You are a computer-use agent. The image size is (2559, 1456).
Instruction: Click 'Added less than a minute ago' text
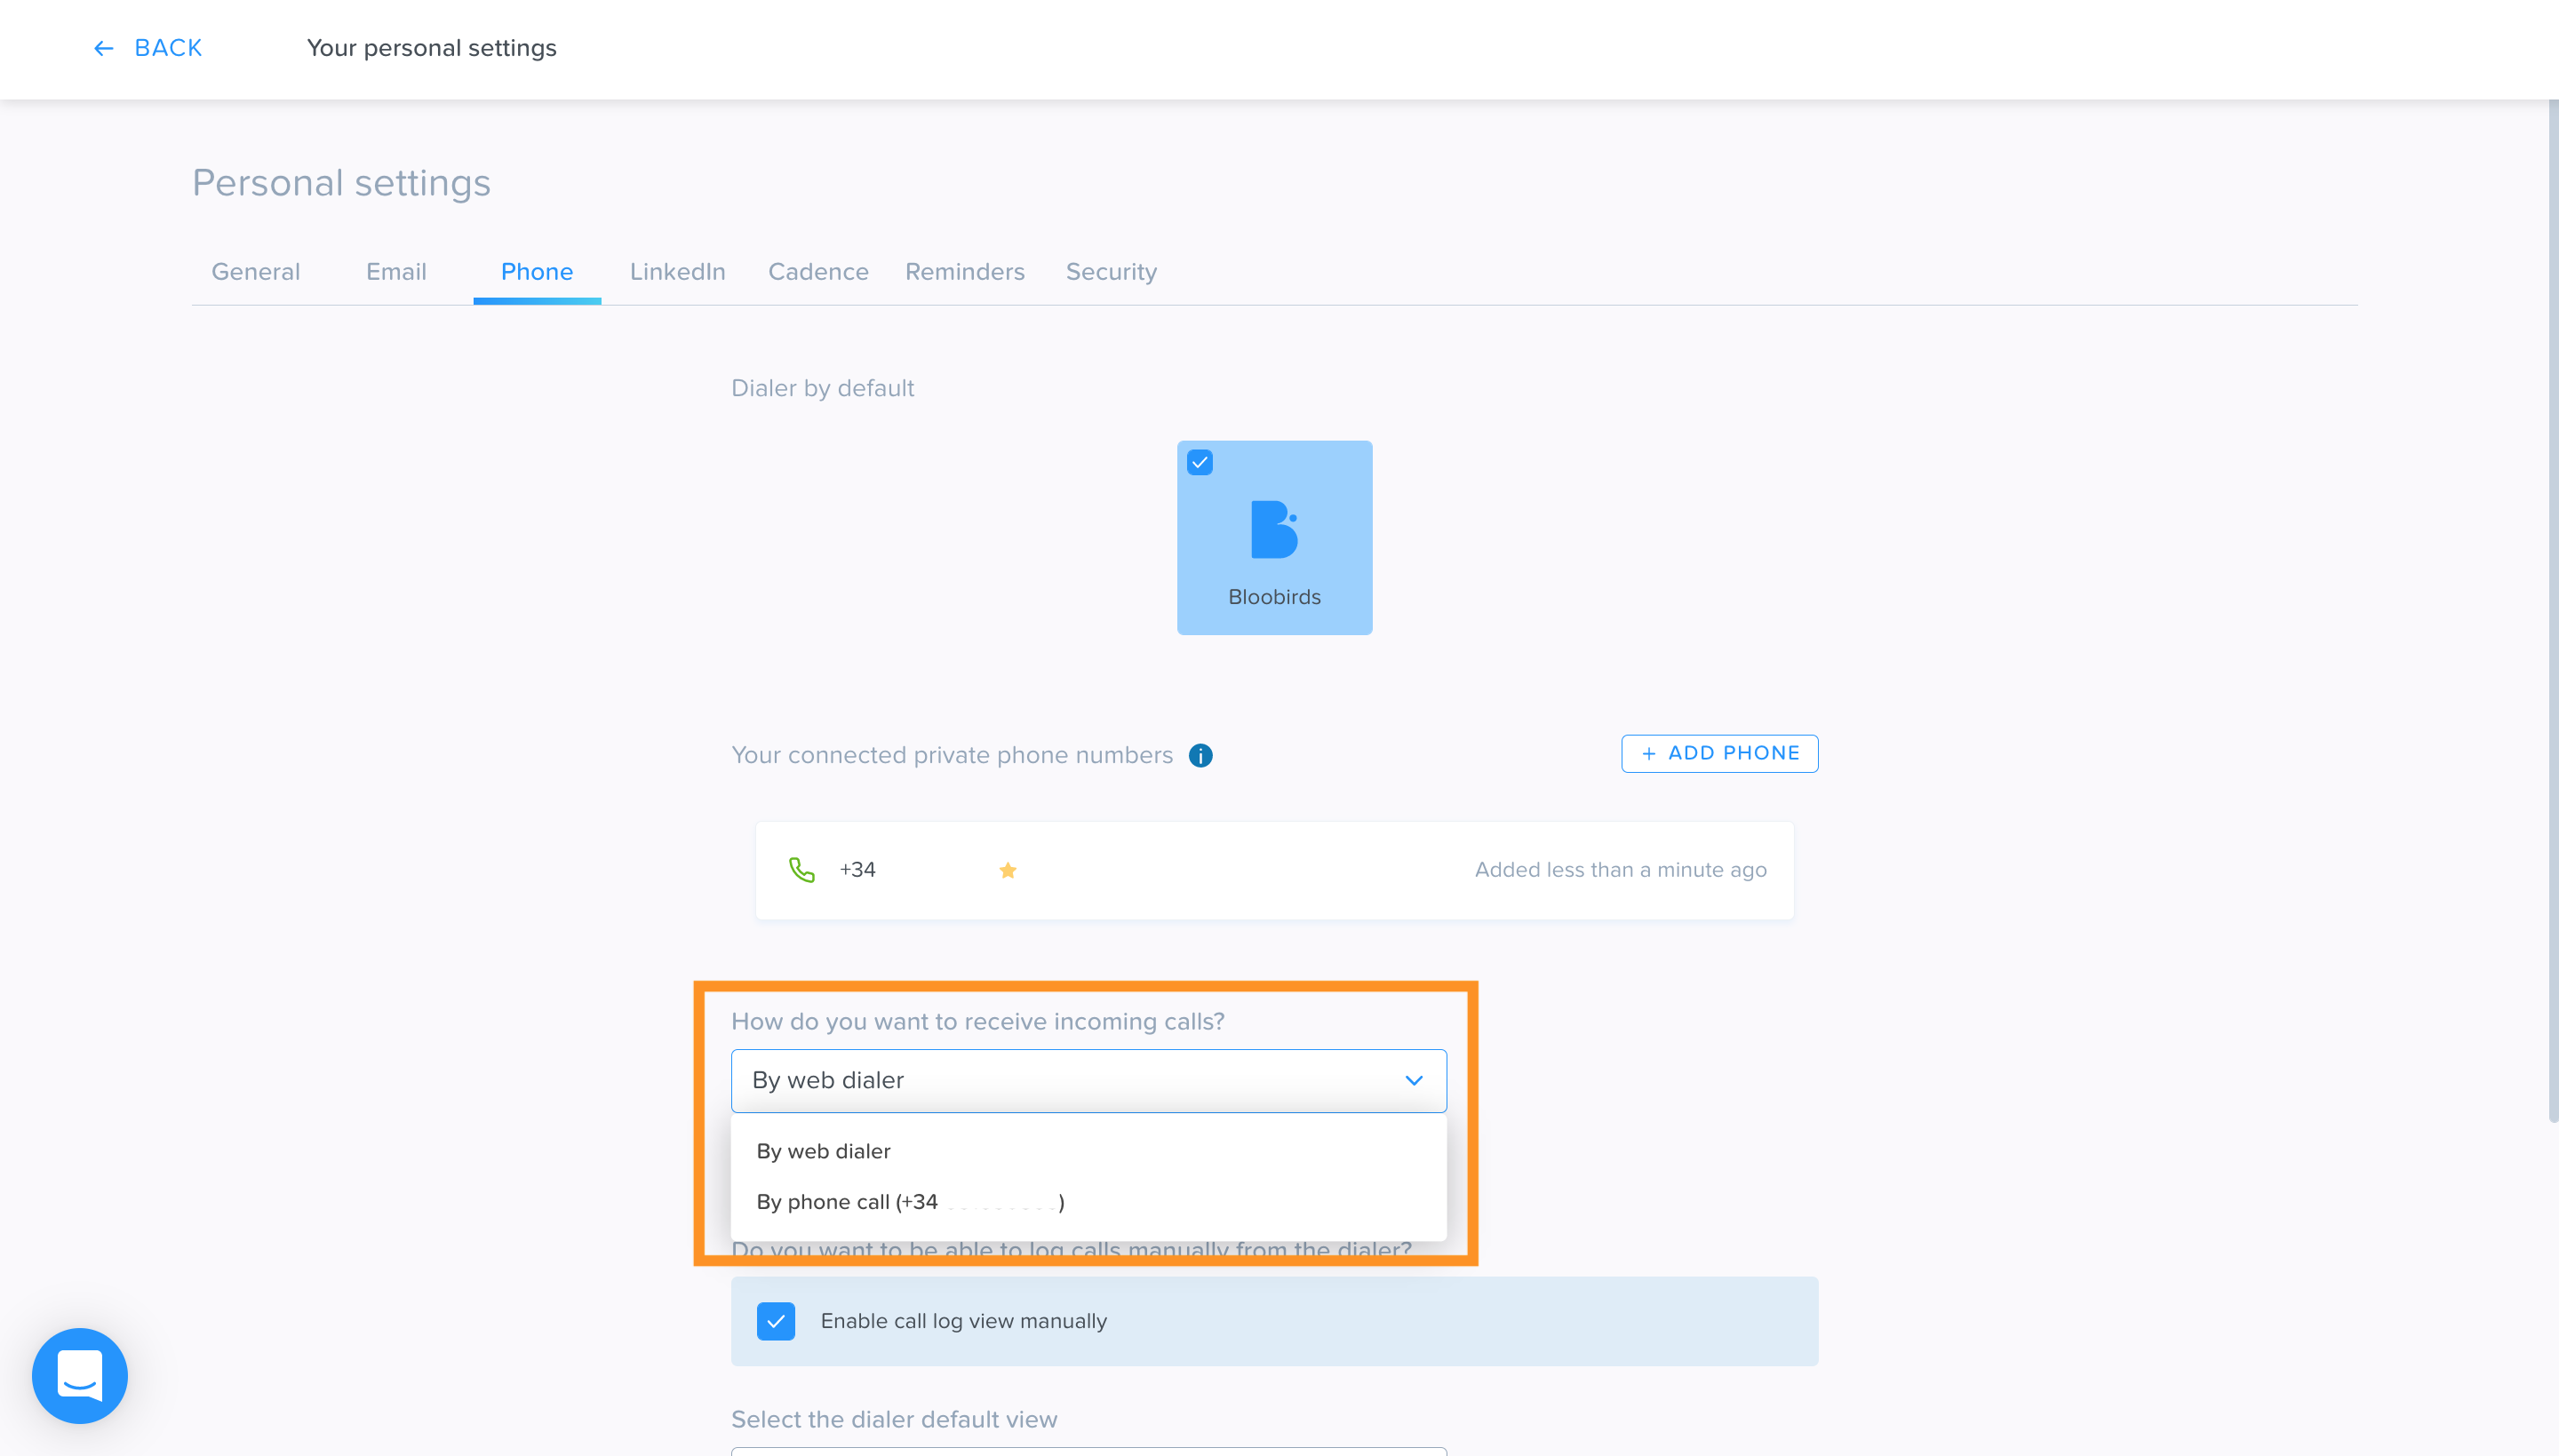(x=1620, y=870)
